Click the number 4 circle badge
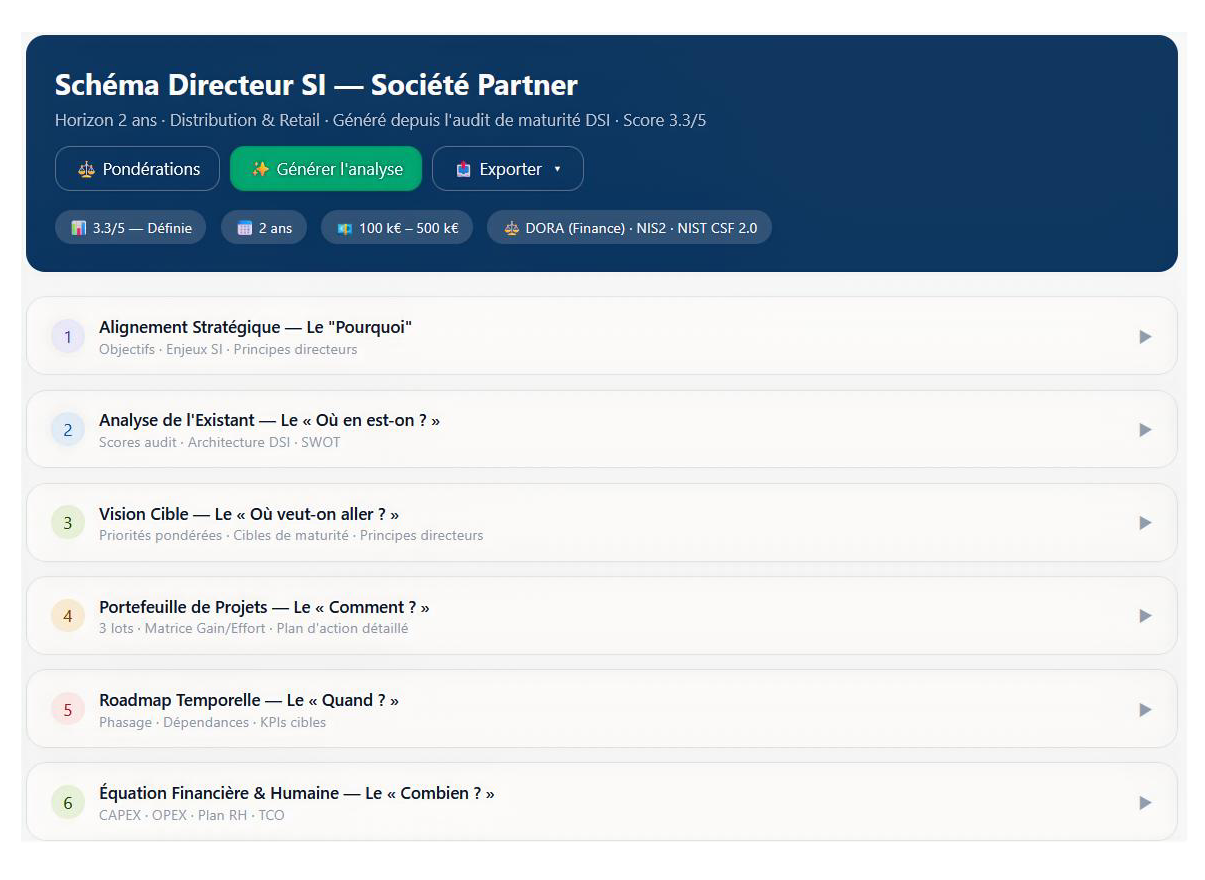Viewport: 1205px width, 880px height. tap(68, 616)
